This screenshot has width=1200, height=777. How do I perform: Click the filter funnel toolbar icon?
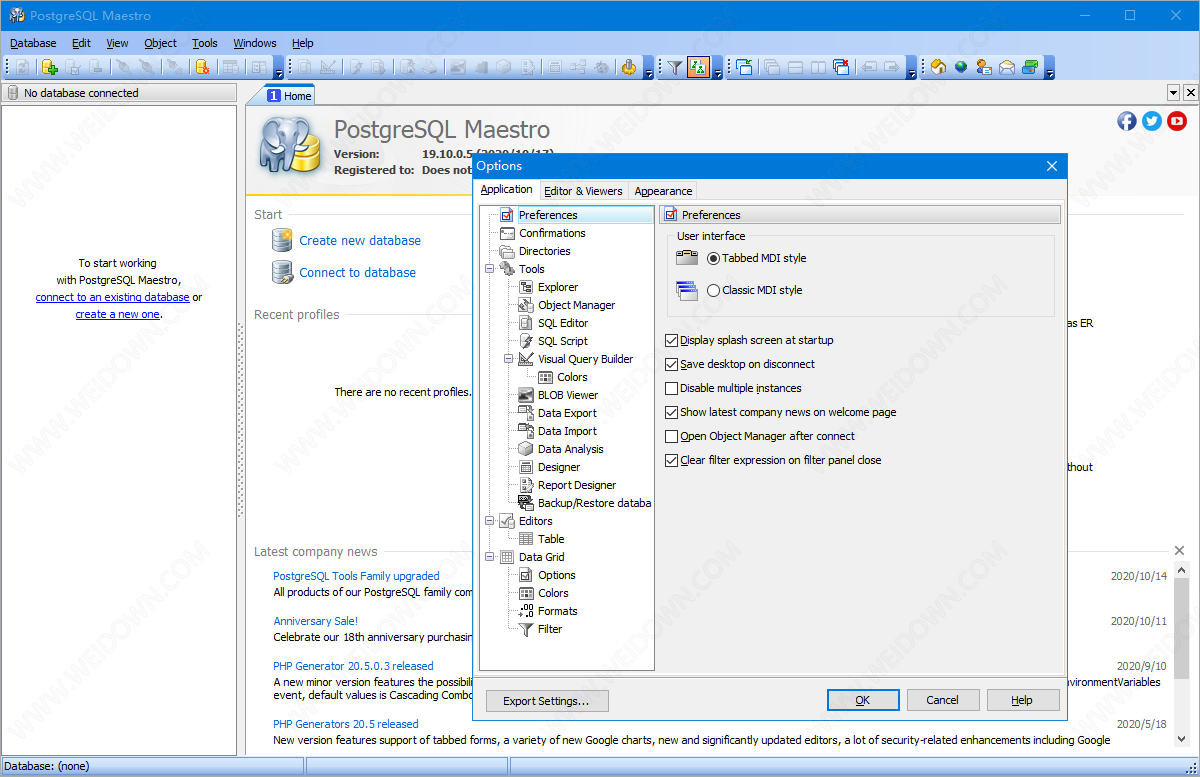pyautogui.click(x=675, y=67)
